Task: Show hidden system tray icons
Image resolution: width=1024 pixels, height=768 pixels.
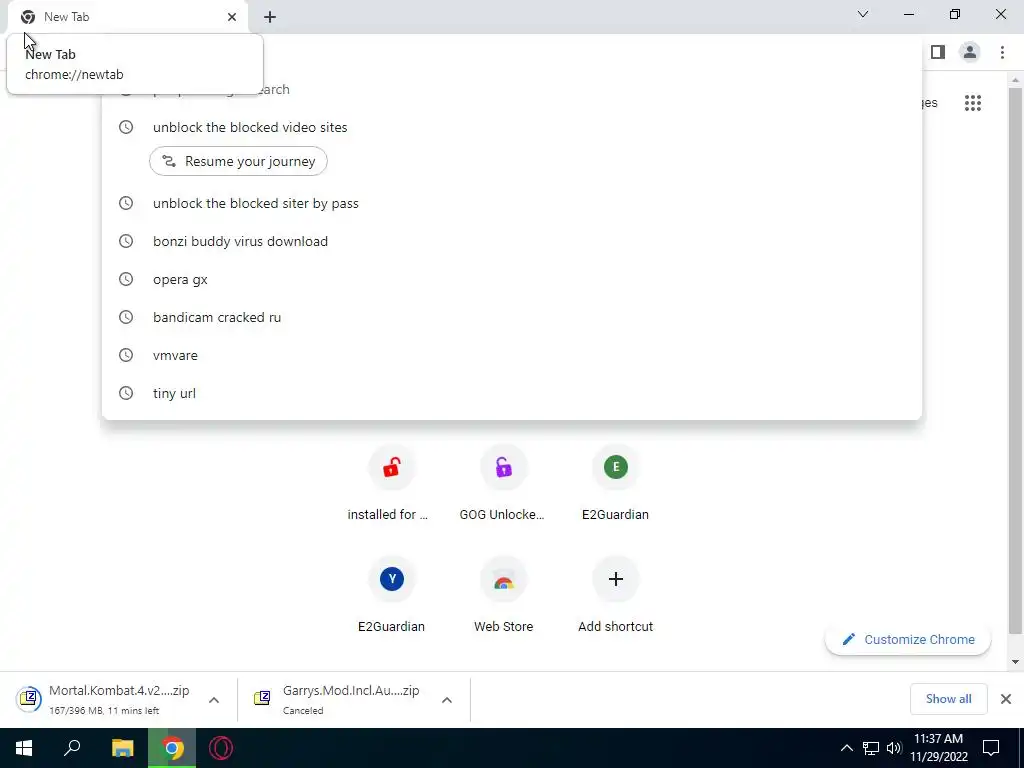Action: (846, 748)
